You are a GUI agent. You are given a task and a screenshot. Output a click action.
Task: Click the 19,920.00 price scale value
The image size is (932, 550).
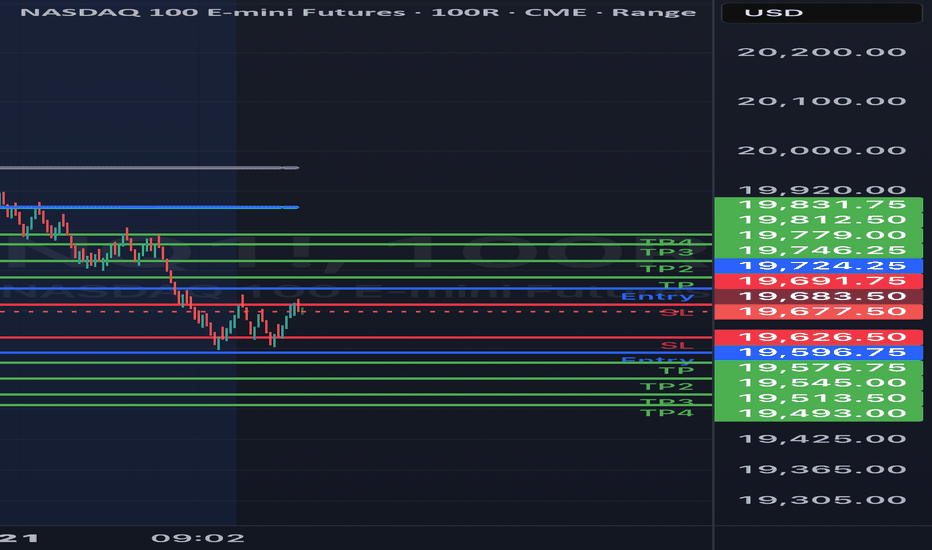tap(822, 190)
